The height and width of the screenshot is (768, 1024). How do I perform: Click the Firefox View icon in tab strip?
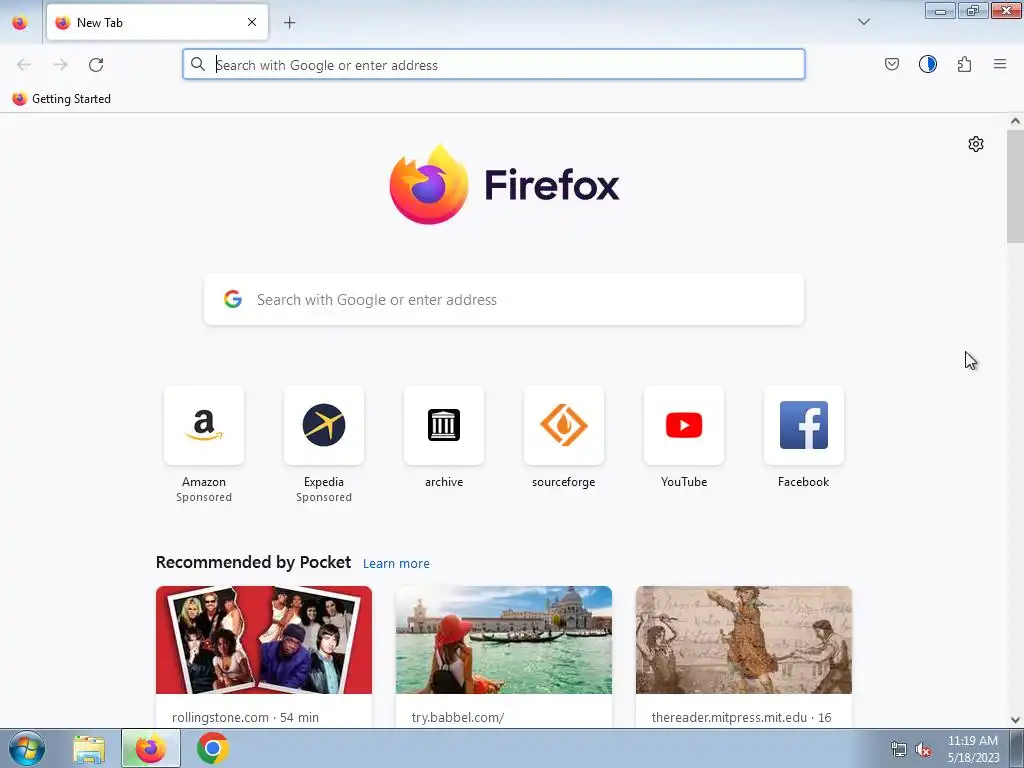click(x=20, y=22)
